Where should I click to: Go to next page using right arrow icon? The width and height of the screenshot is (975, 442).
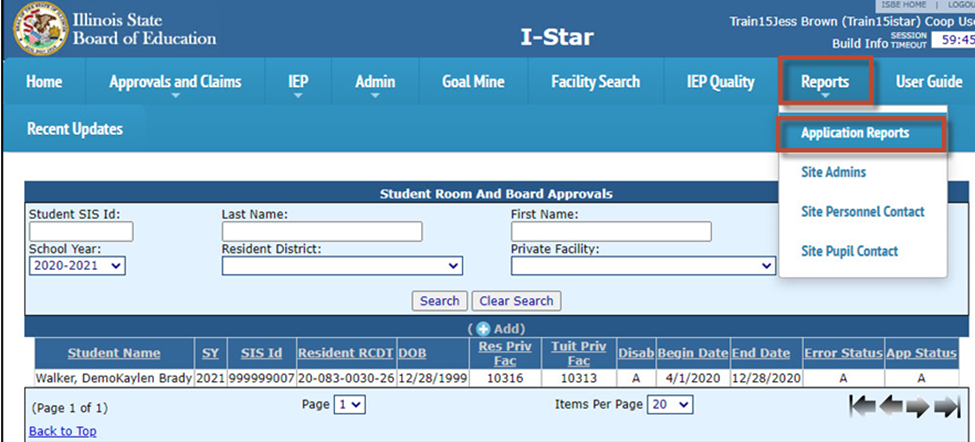tap(918, 407)
